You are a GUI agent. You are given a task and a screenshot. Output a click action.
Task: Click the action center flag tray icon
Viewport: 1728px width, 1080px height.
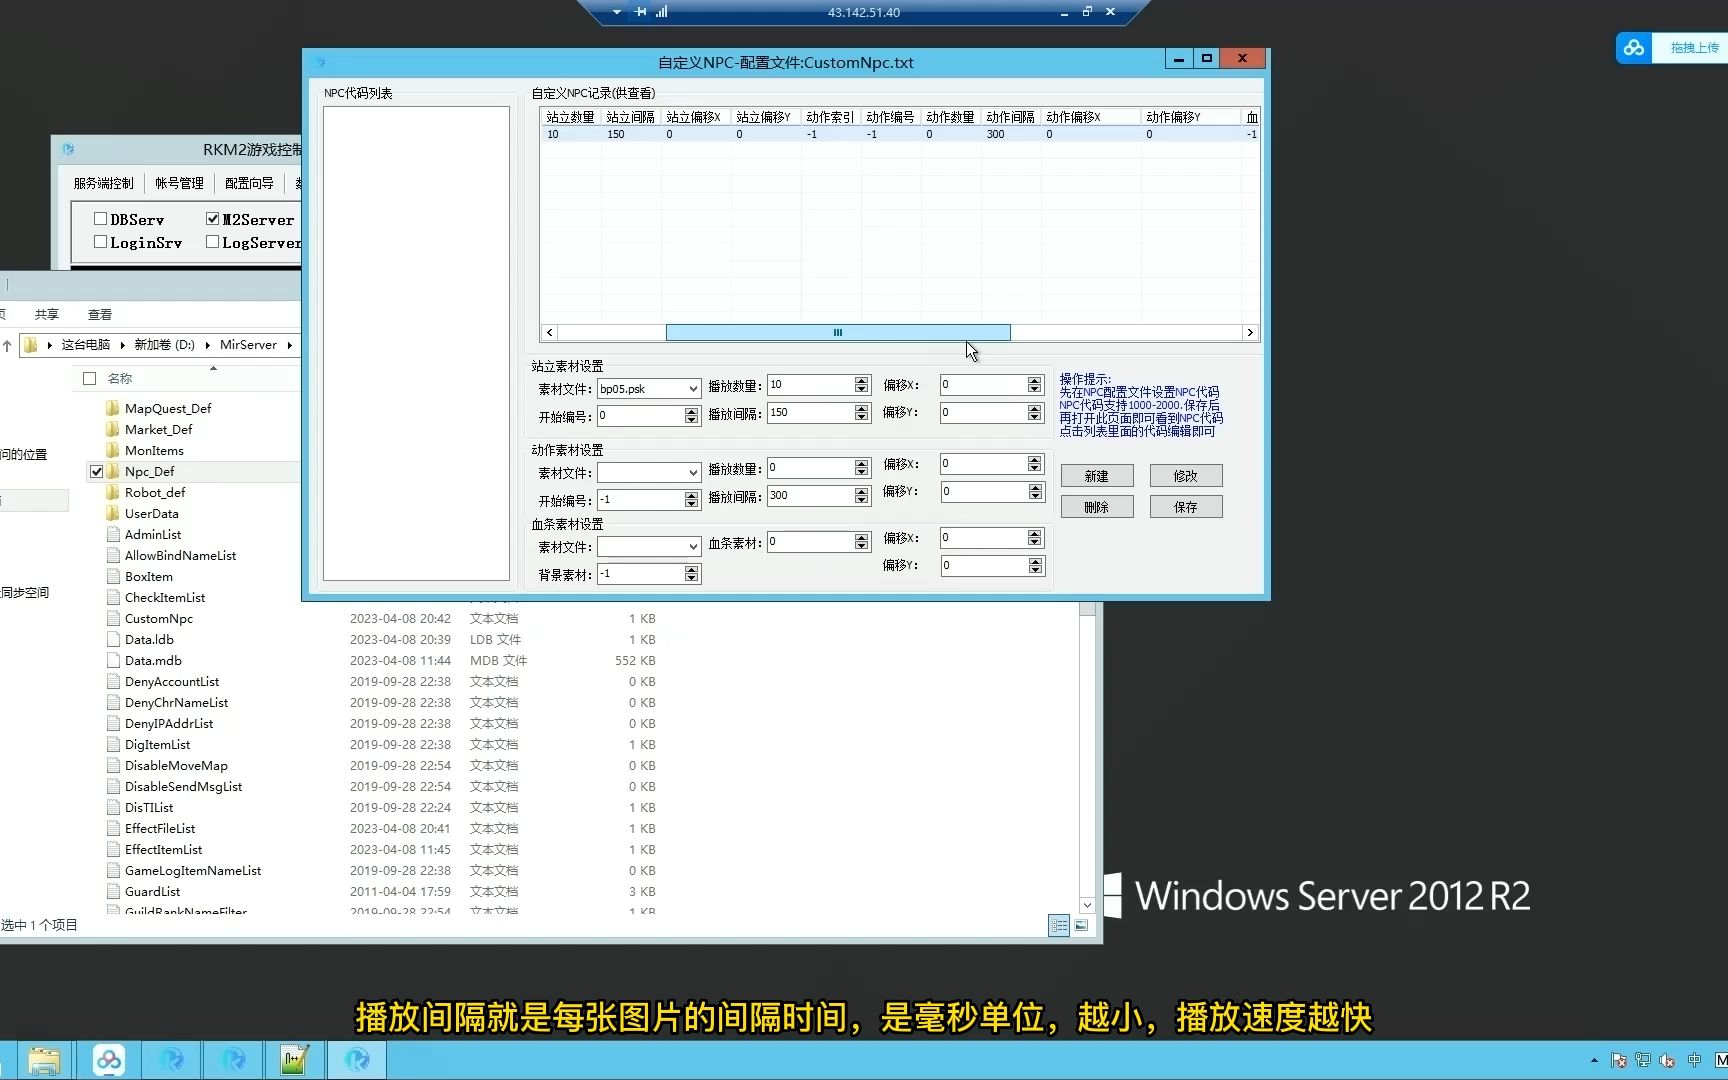1618,1060
